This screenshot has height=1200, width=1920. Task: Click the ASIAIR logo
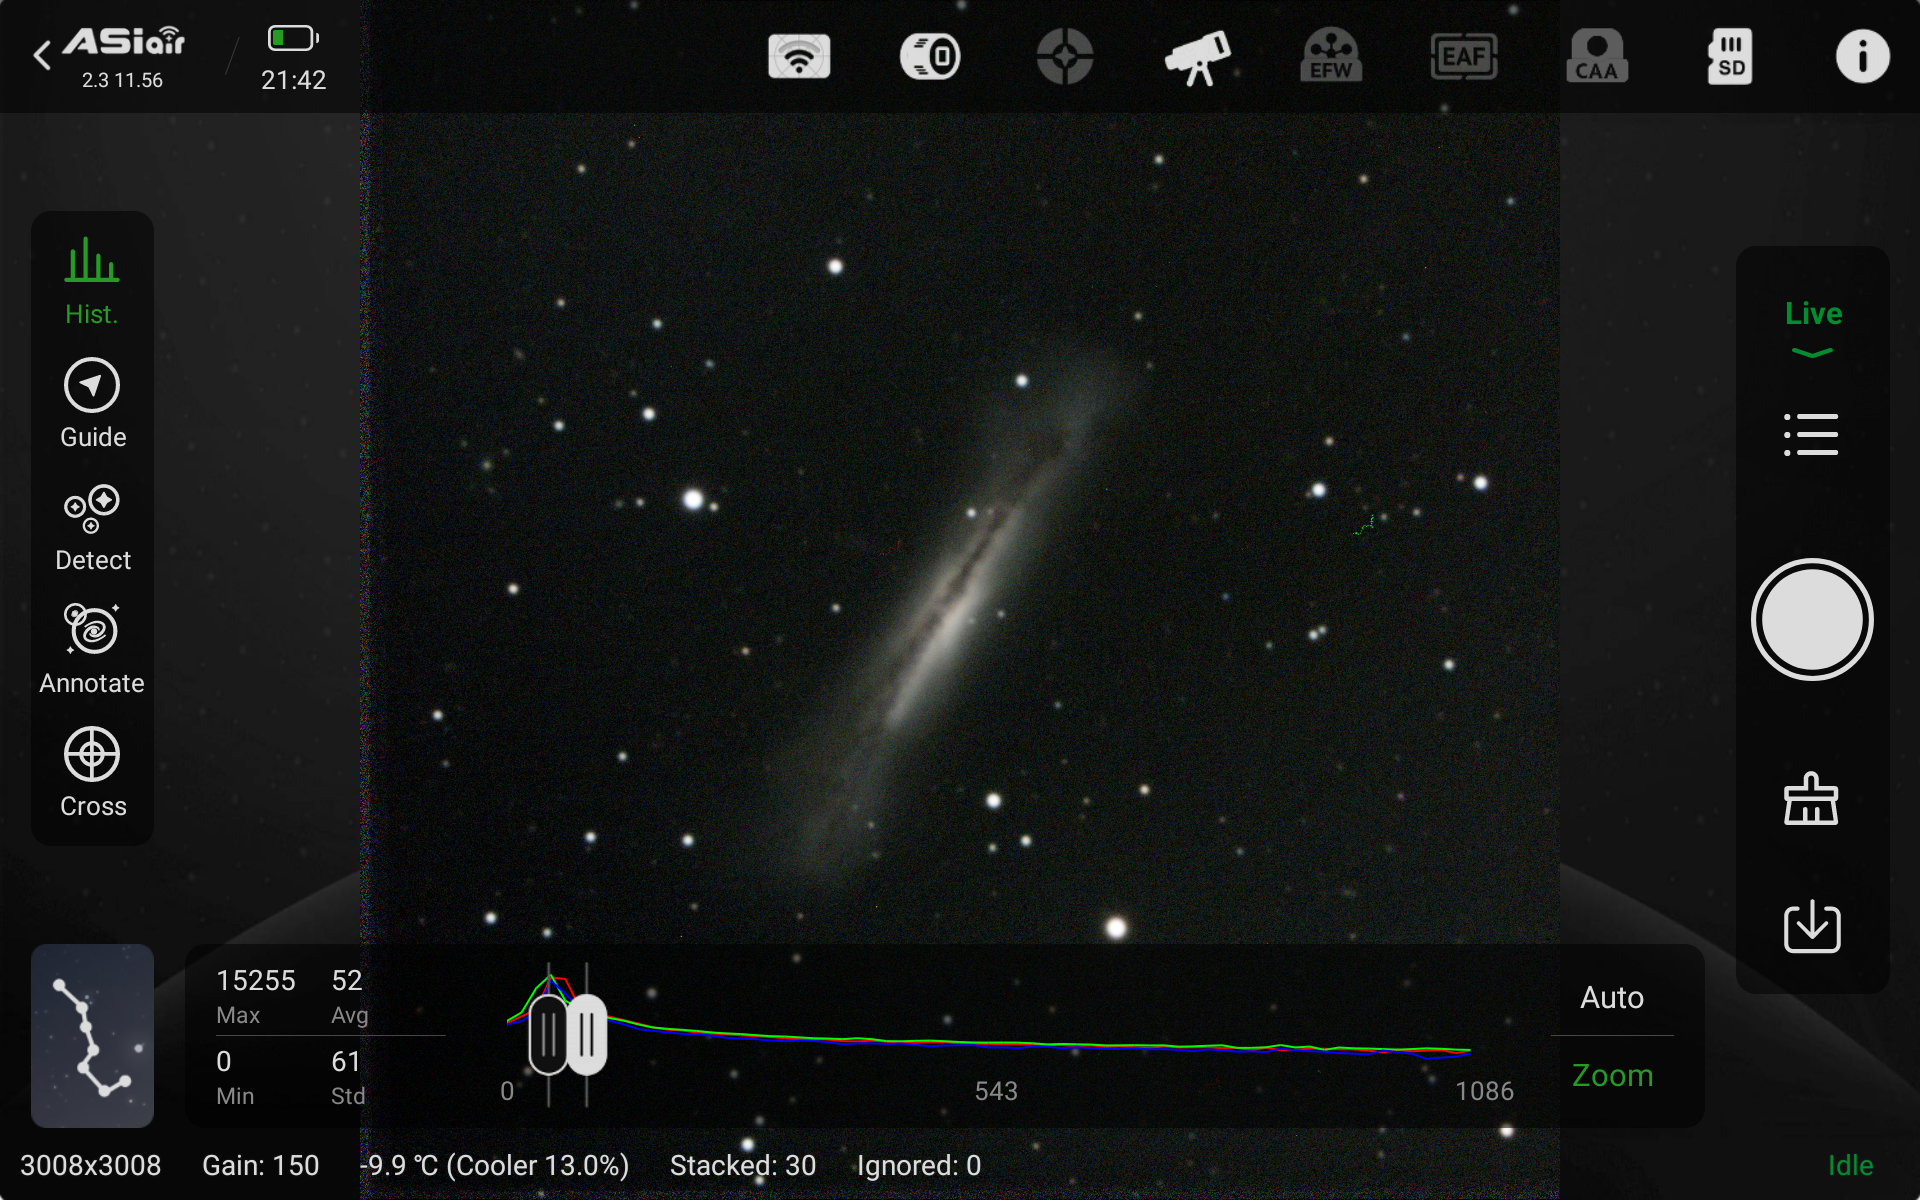(124, 42)
